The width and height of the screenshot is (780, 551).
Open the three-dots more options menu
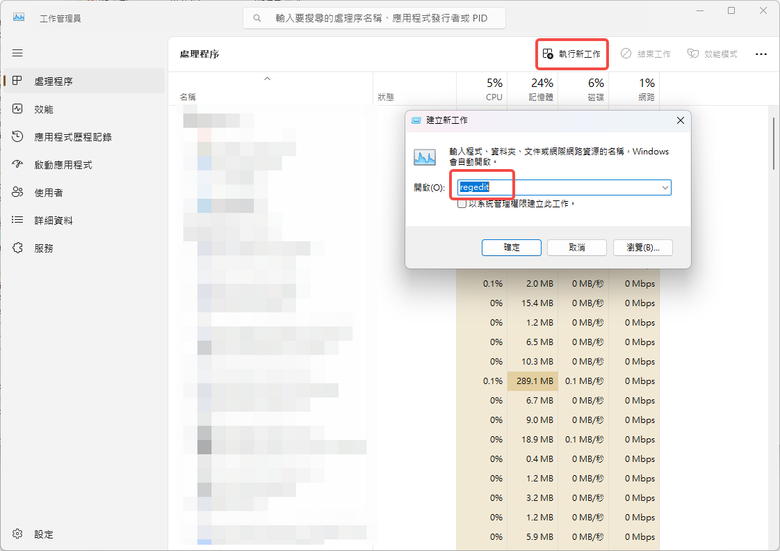click(761, 54)
